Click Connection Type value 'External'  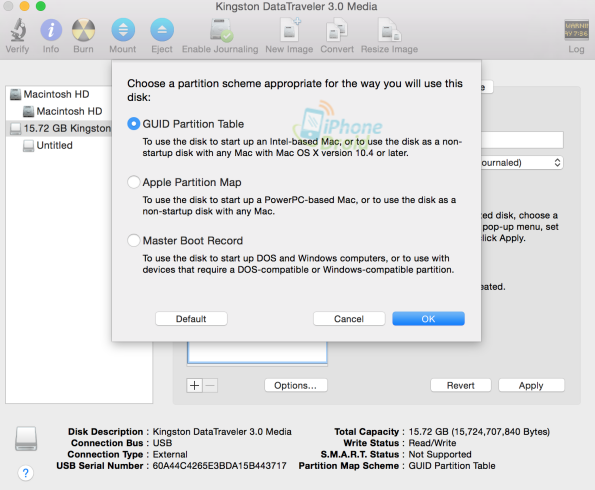170,454
